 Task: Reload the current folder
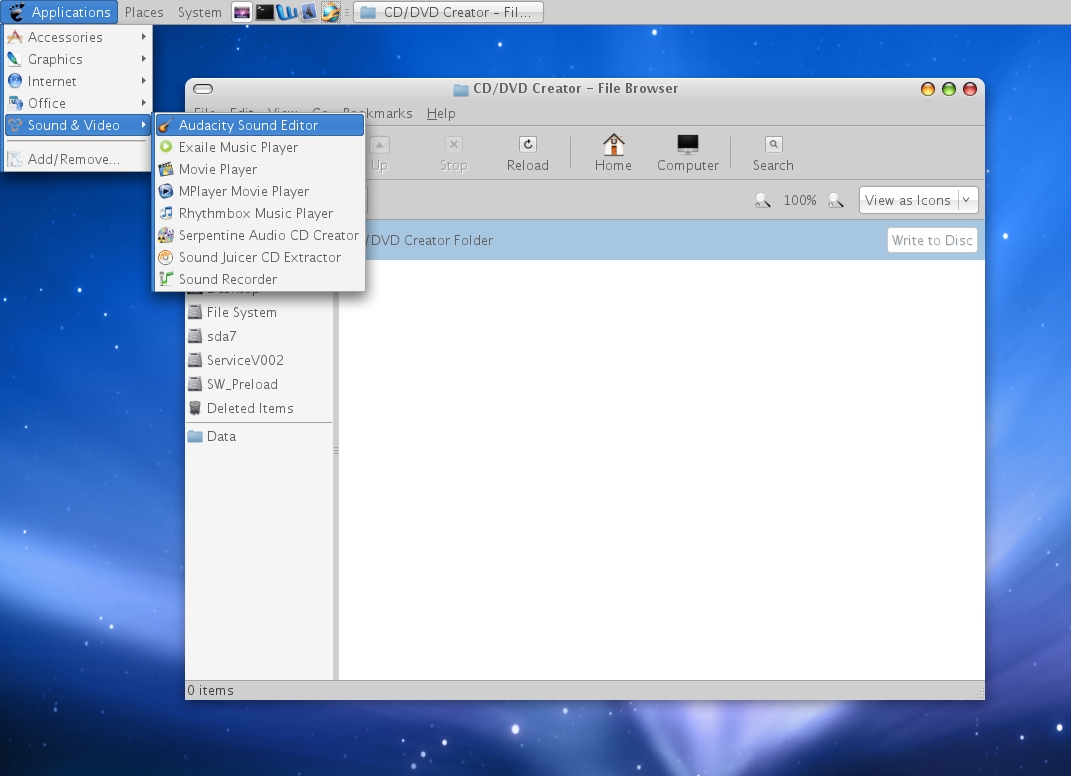[x=527, y=153]
